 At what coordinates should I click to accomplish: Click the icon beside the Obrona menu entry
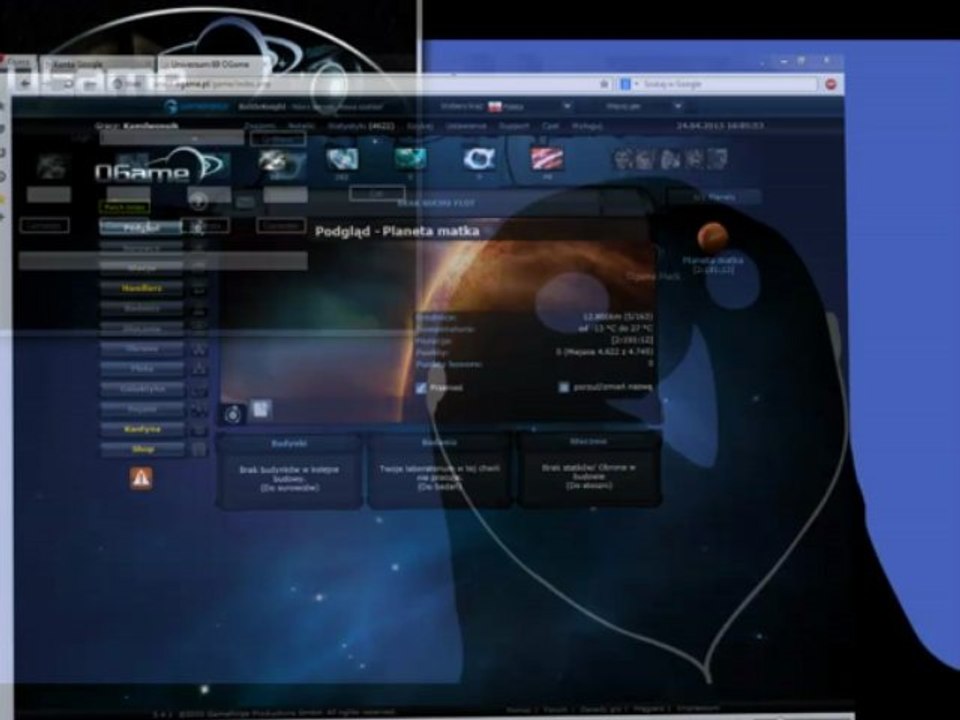coord(198,349)
